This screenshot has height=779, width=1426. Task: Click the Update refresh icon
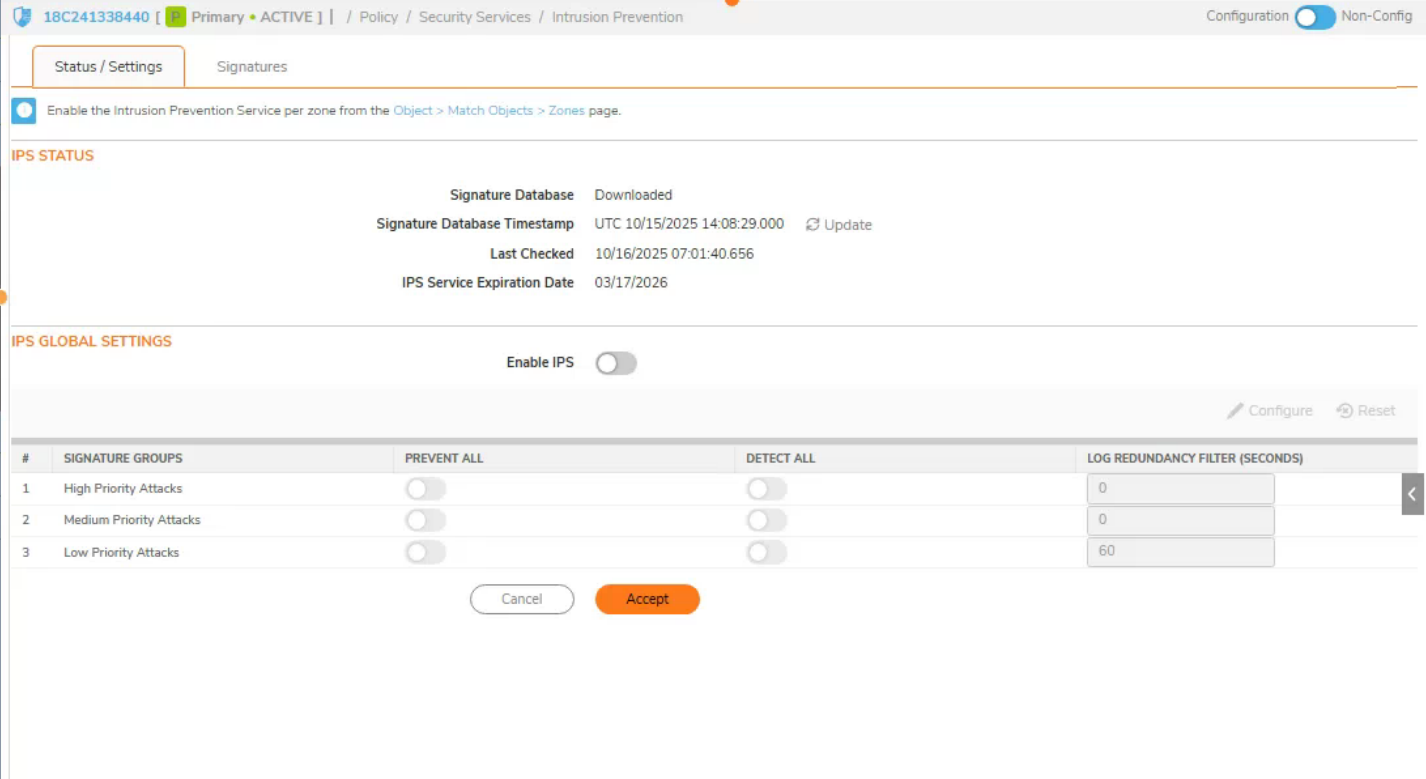click(812, 225)
